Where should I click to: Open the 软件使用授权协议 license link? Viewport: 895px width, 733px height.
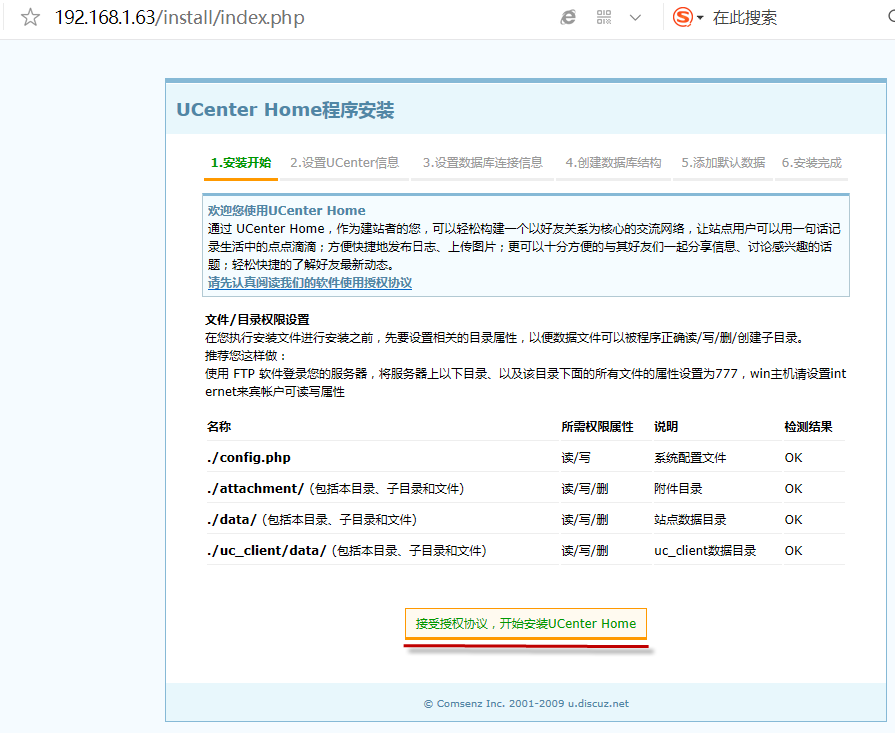point(310,283)
